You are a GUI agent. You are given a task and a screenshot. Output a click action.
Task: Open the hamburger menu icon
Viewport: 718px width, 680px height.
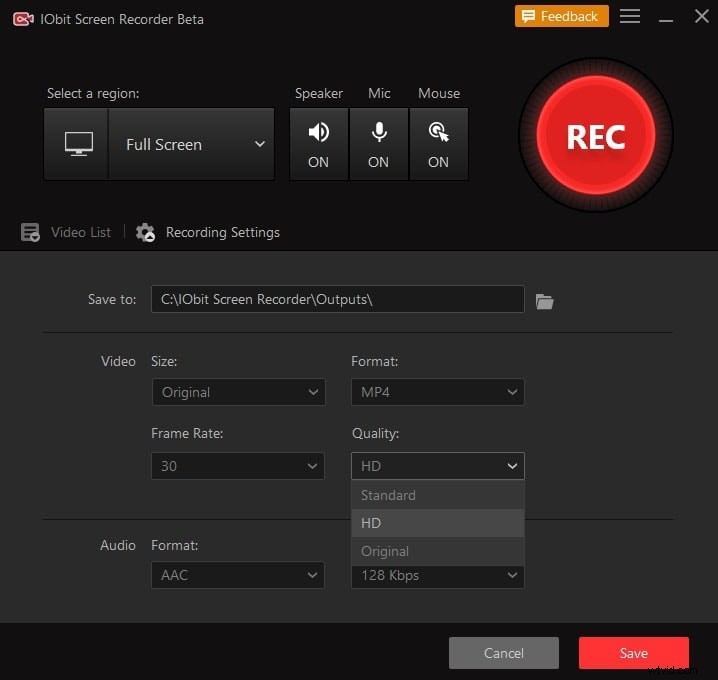630,16
